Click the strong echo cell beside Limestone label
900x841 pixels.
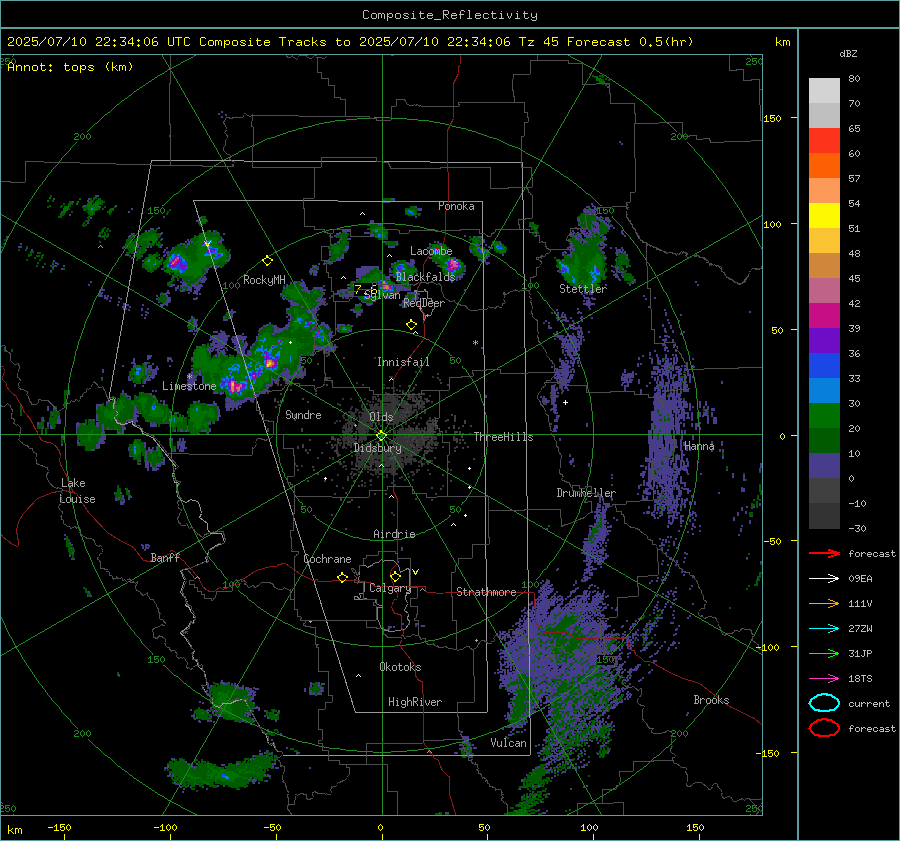pos(235,386)
